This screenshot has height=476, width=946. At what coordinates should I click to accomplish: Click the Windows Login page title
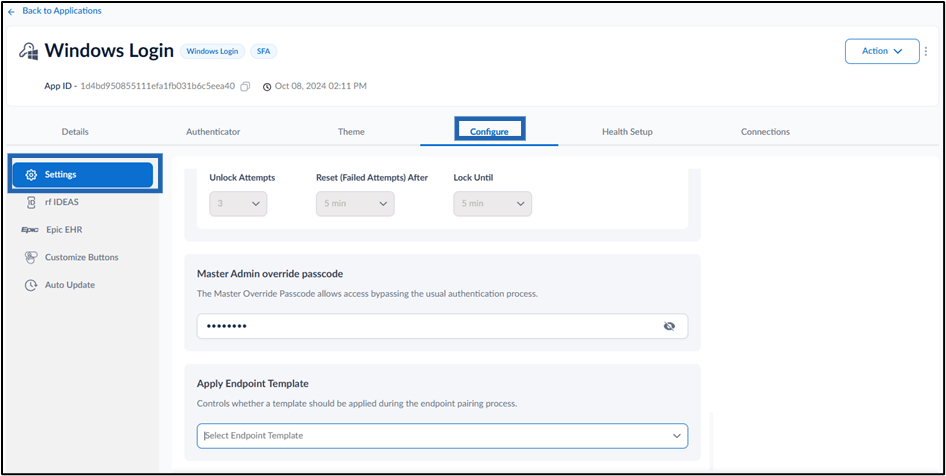pyautogui.click(x=109, y=51)
